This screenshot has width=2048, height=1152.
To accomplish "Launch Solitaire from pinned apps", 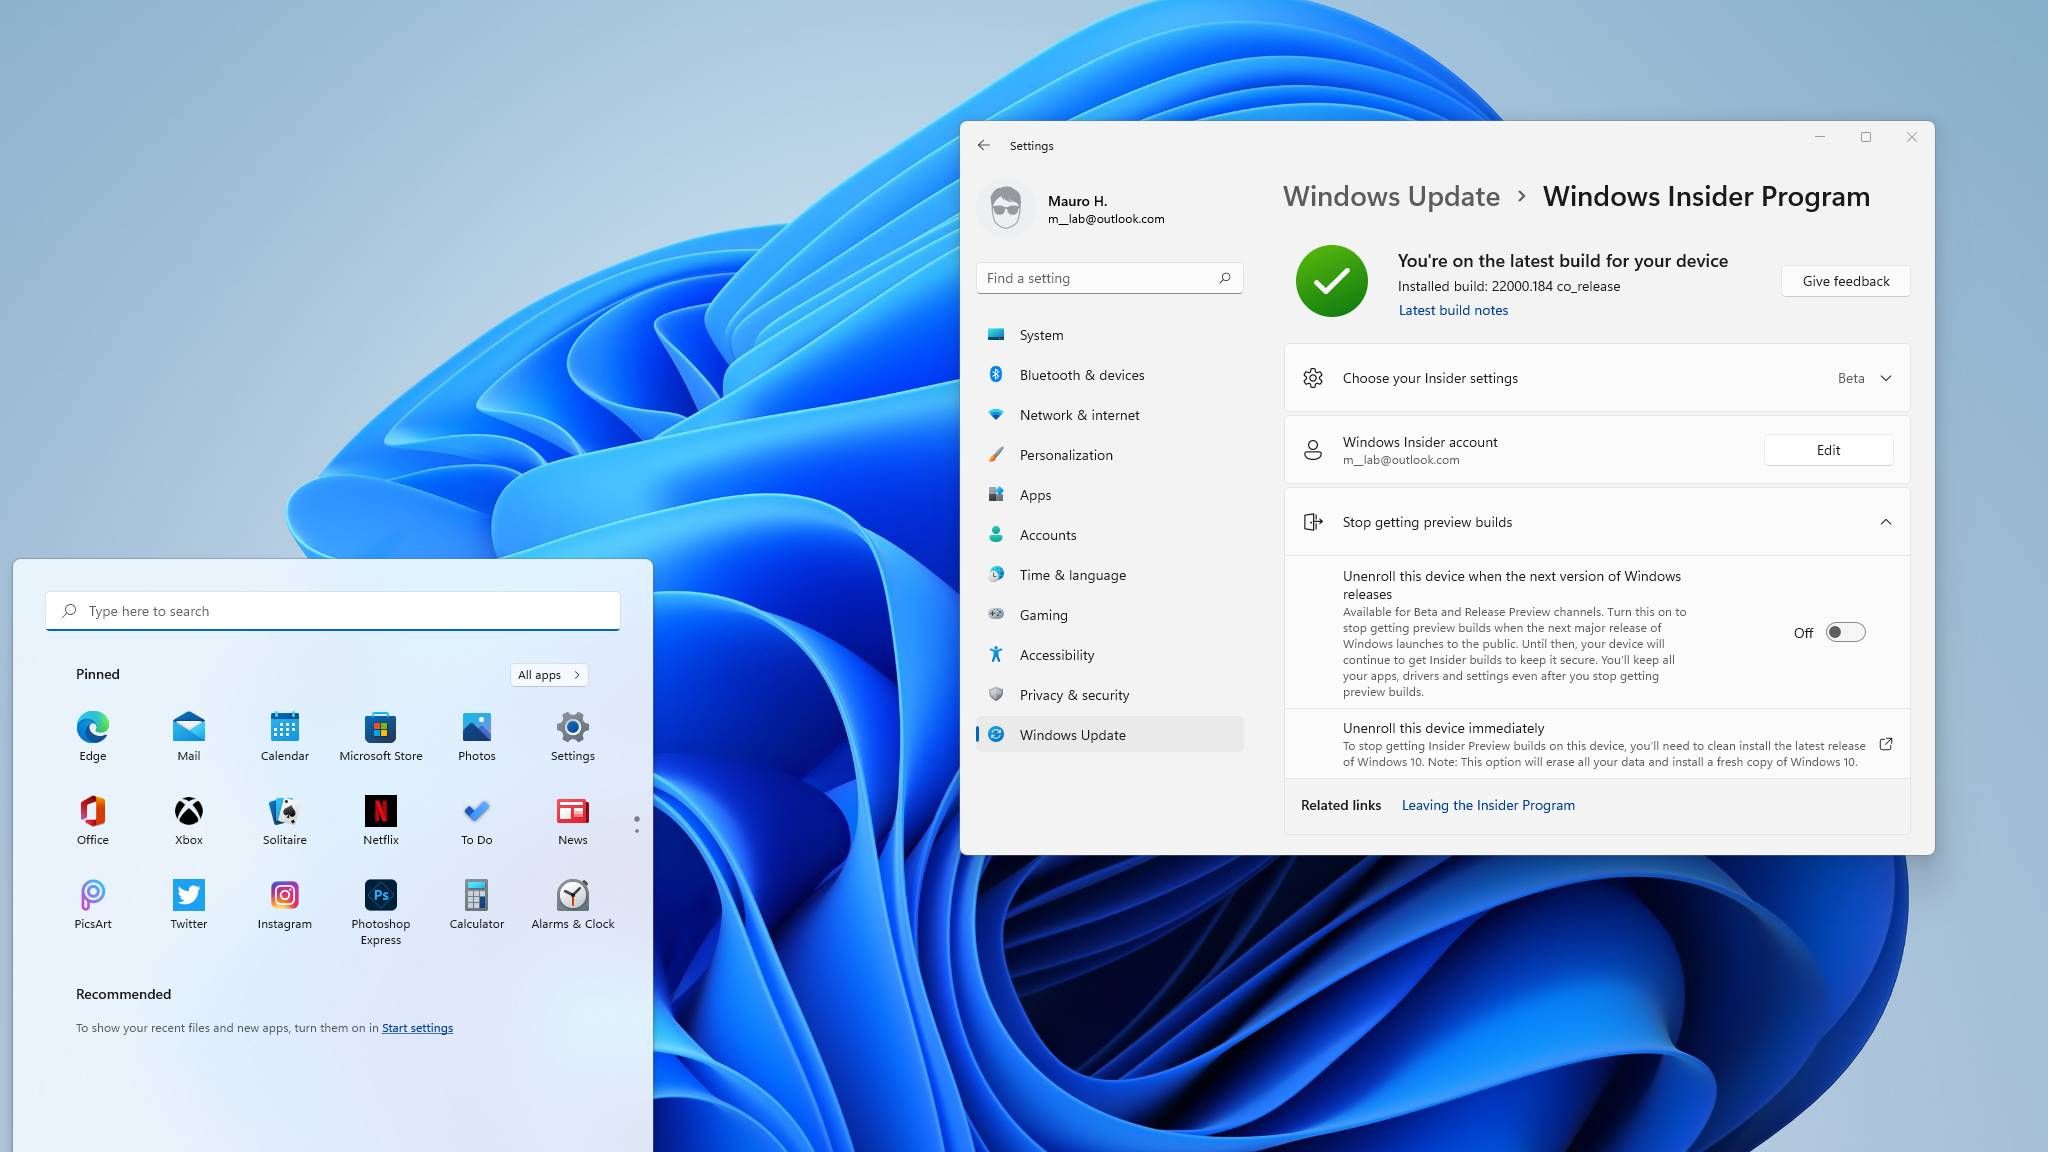I will 284,811.
